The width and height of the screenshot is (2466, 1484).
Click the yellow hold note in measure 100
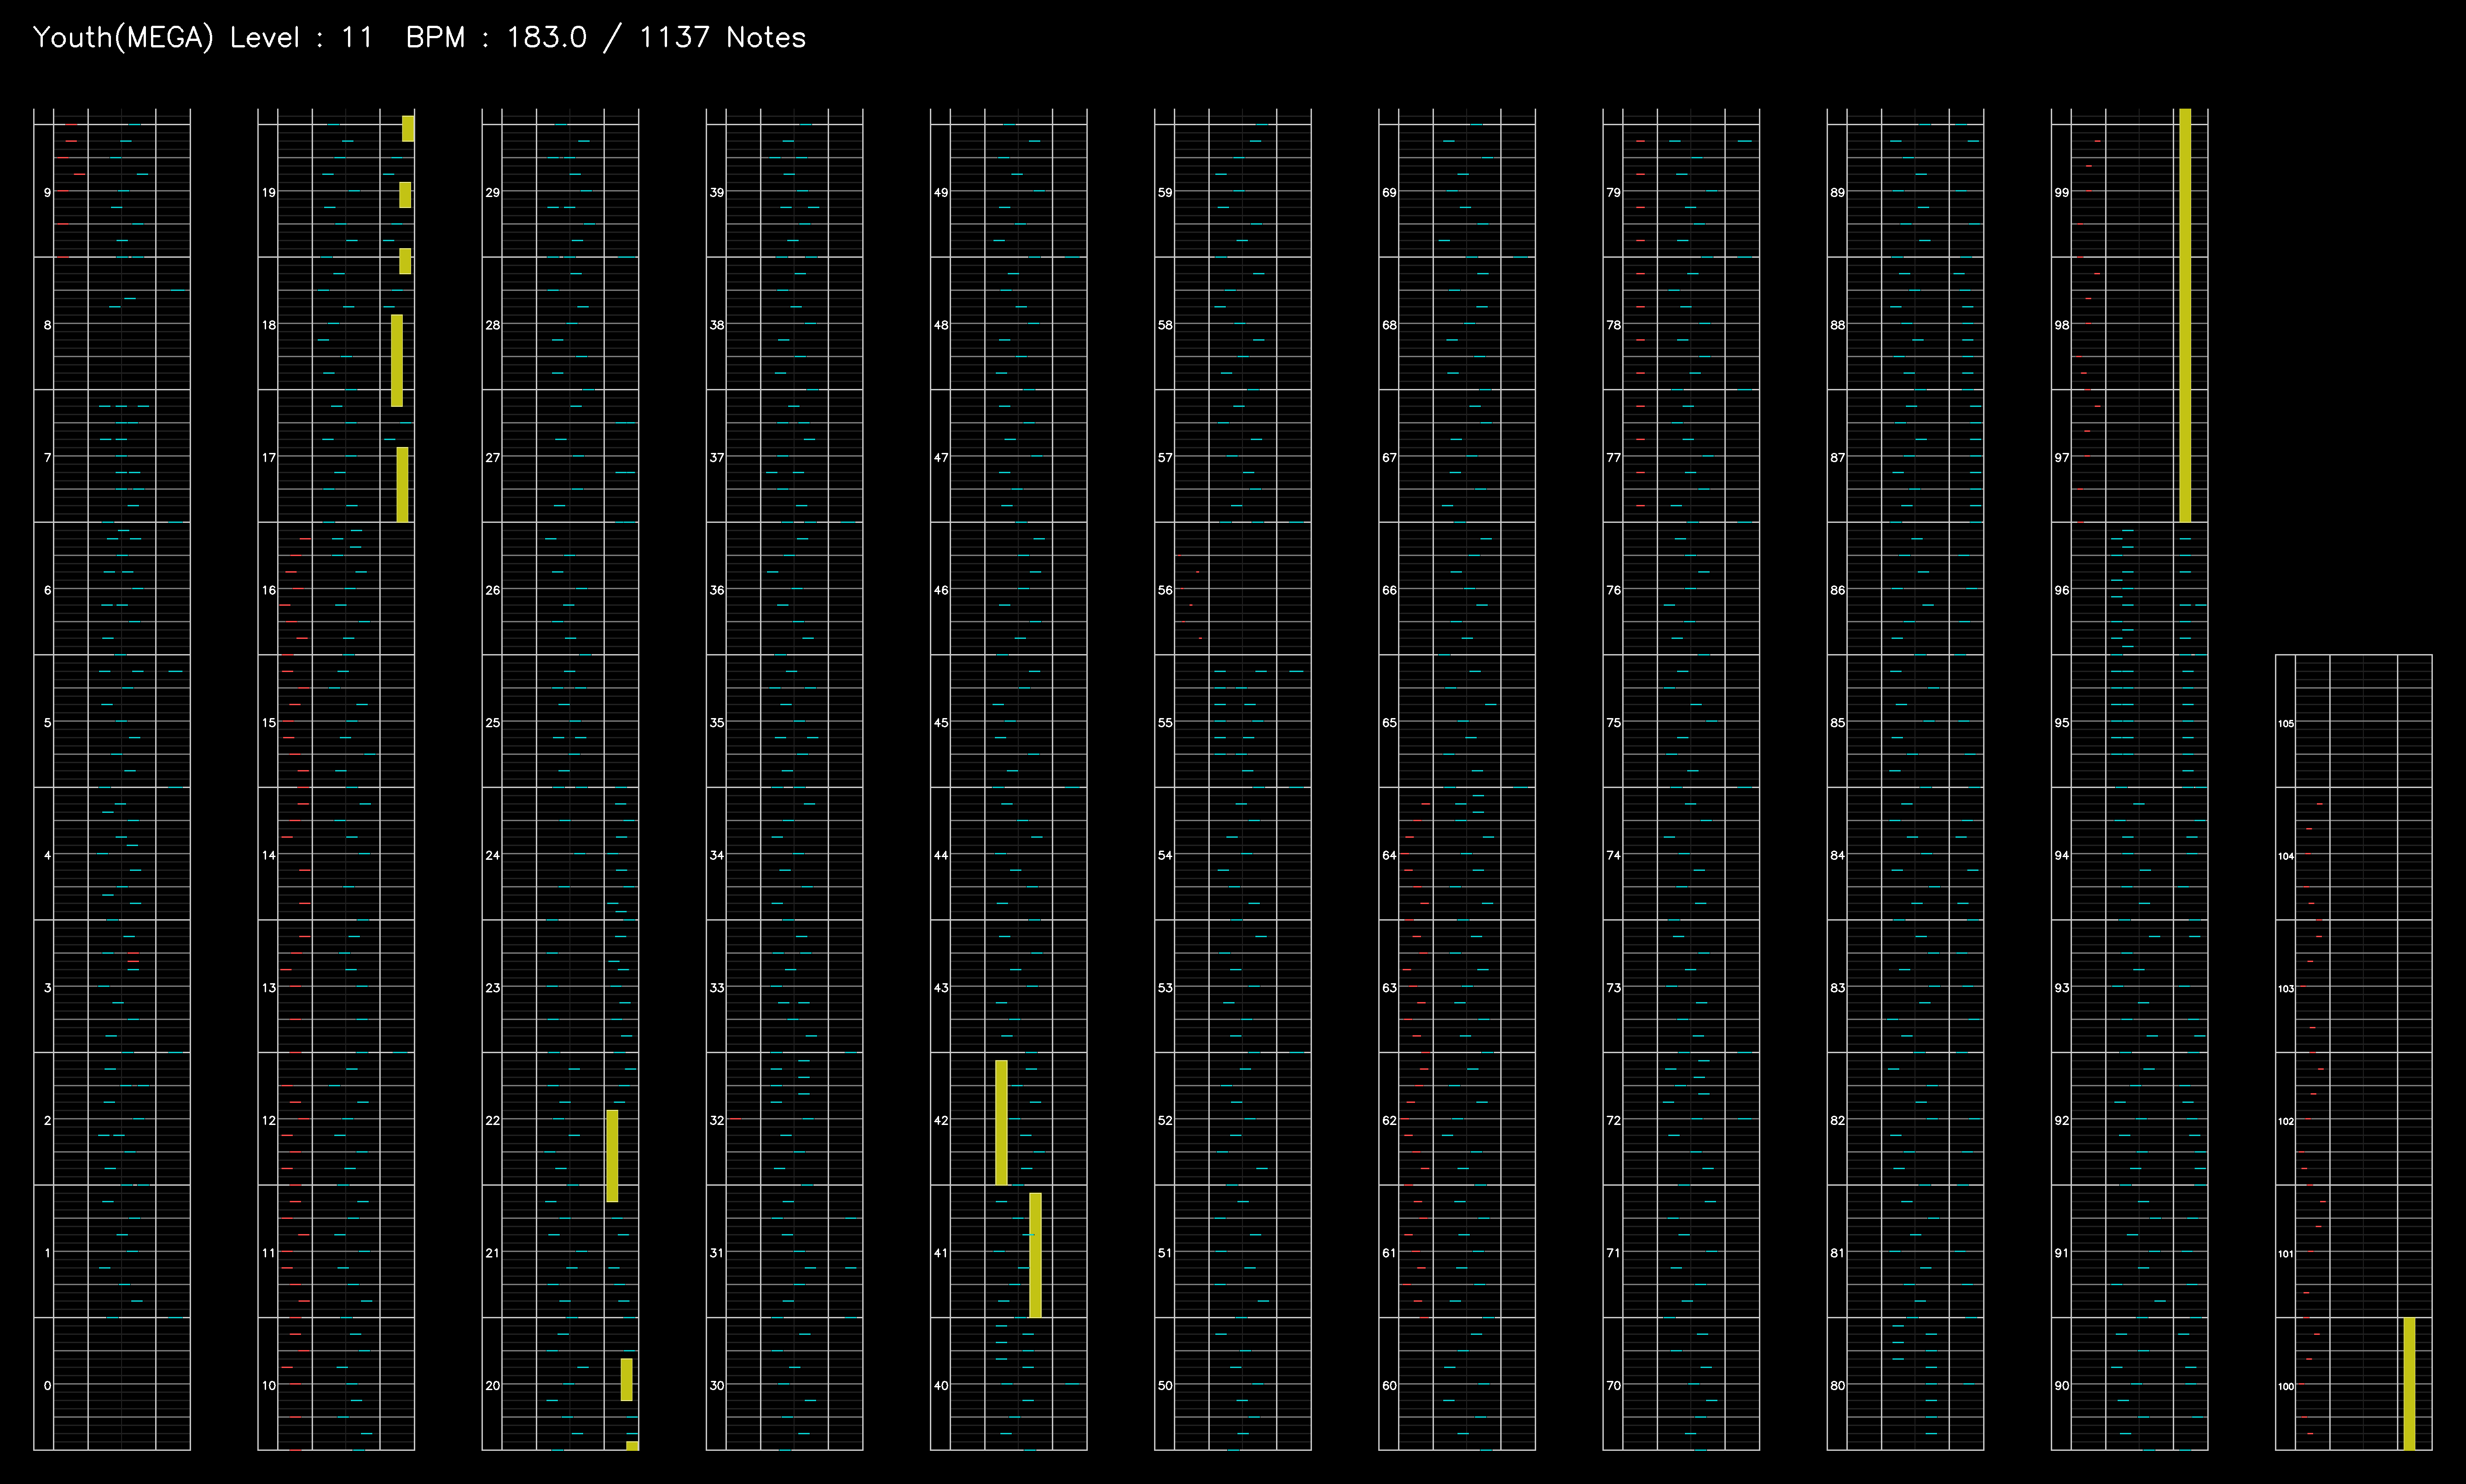coord(2409,1383)
